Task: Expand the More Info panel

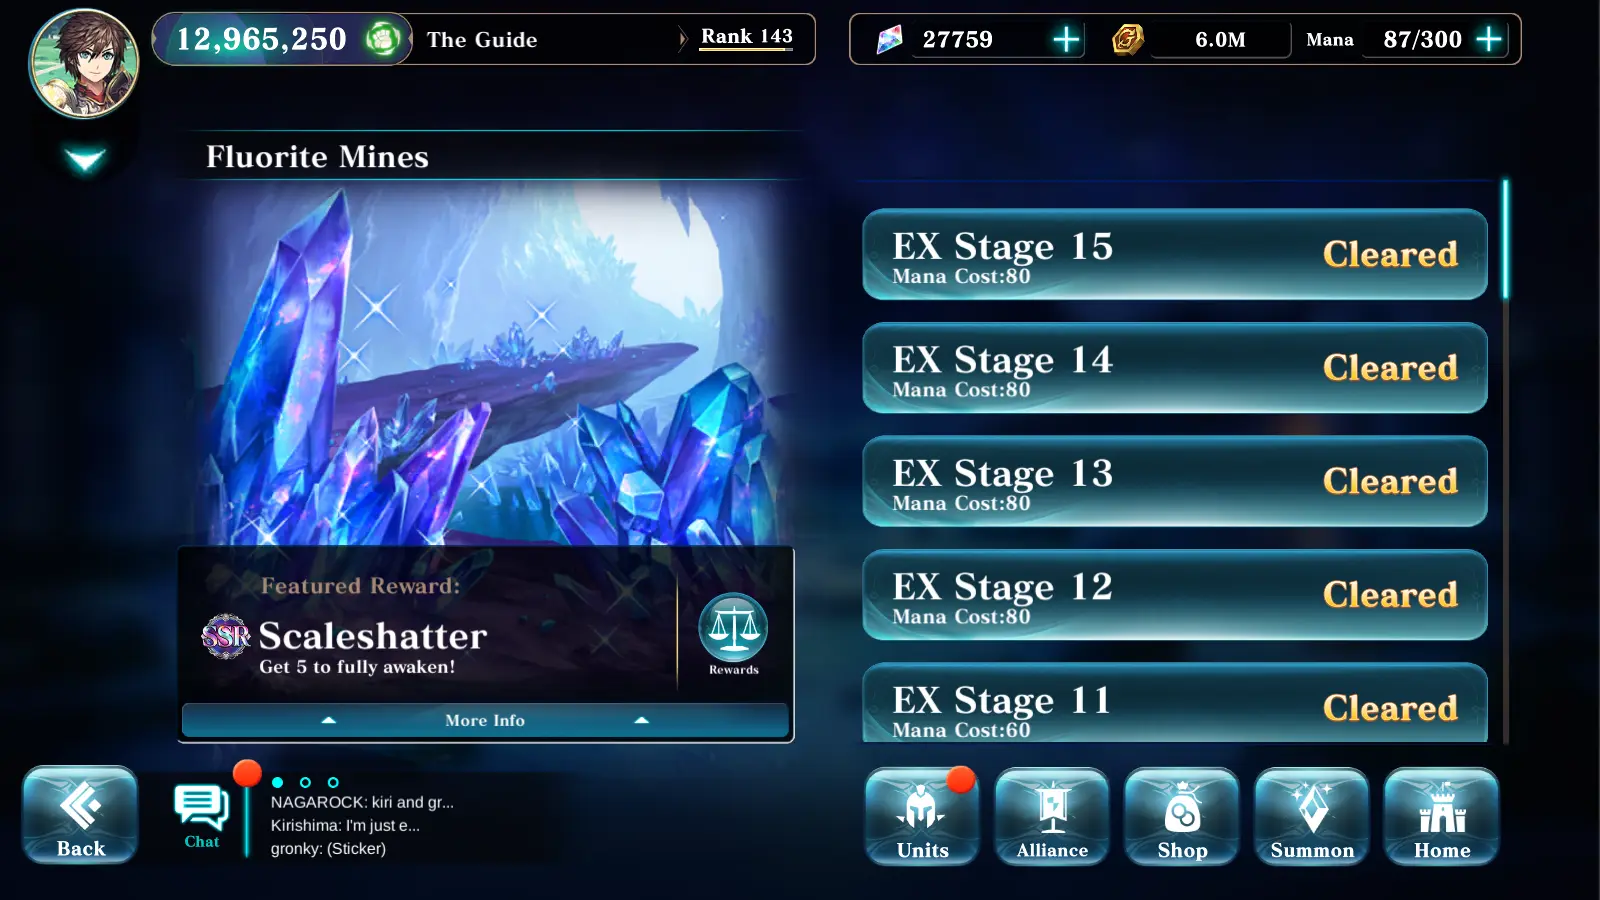Action: click(x=485, y=720)
